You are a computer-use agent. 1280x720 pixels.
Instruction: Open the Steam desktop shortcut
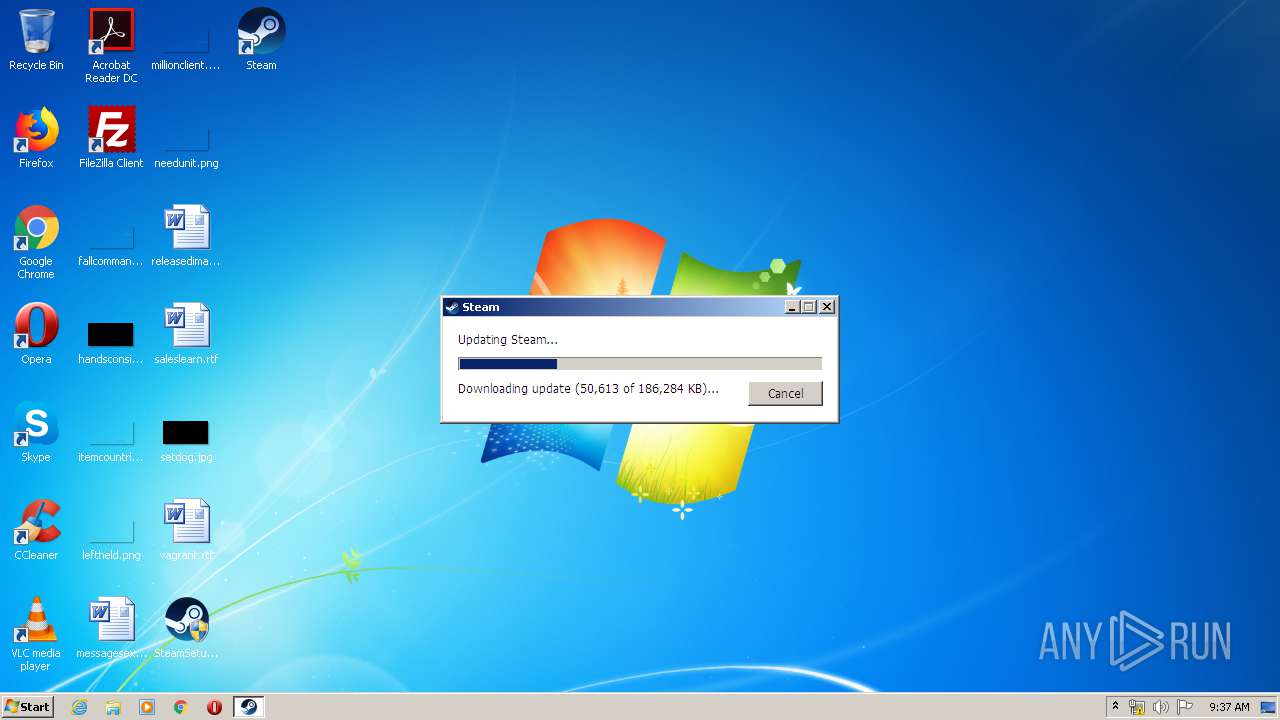(261, 40)
